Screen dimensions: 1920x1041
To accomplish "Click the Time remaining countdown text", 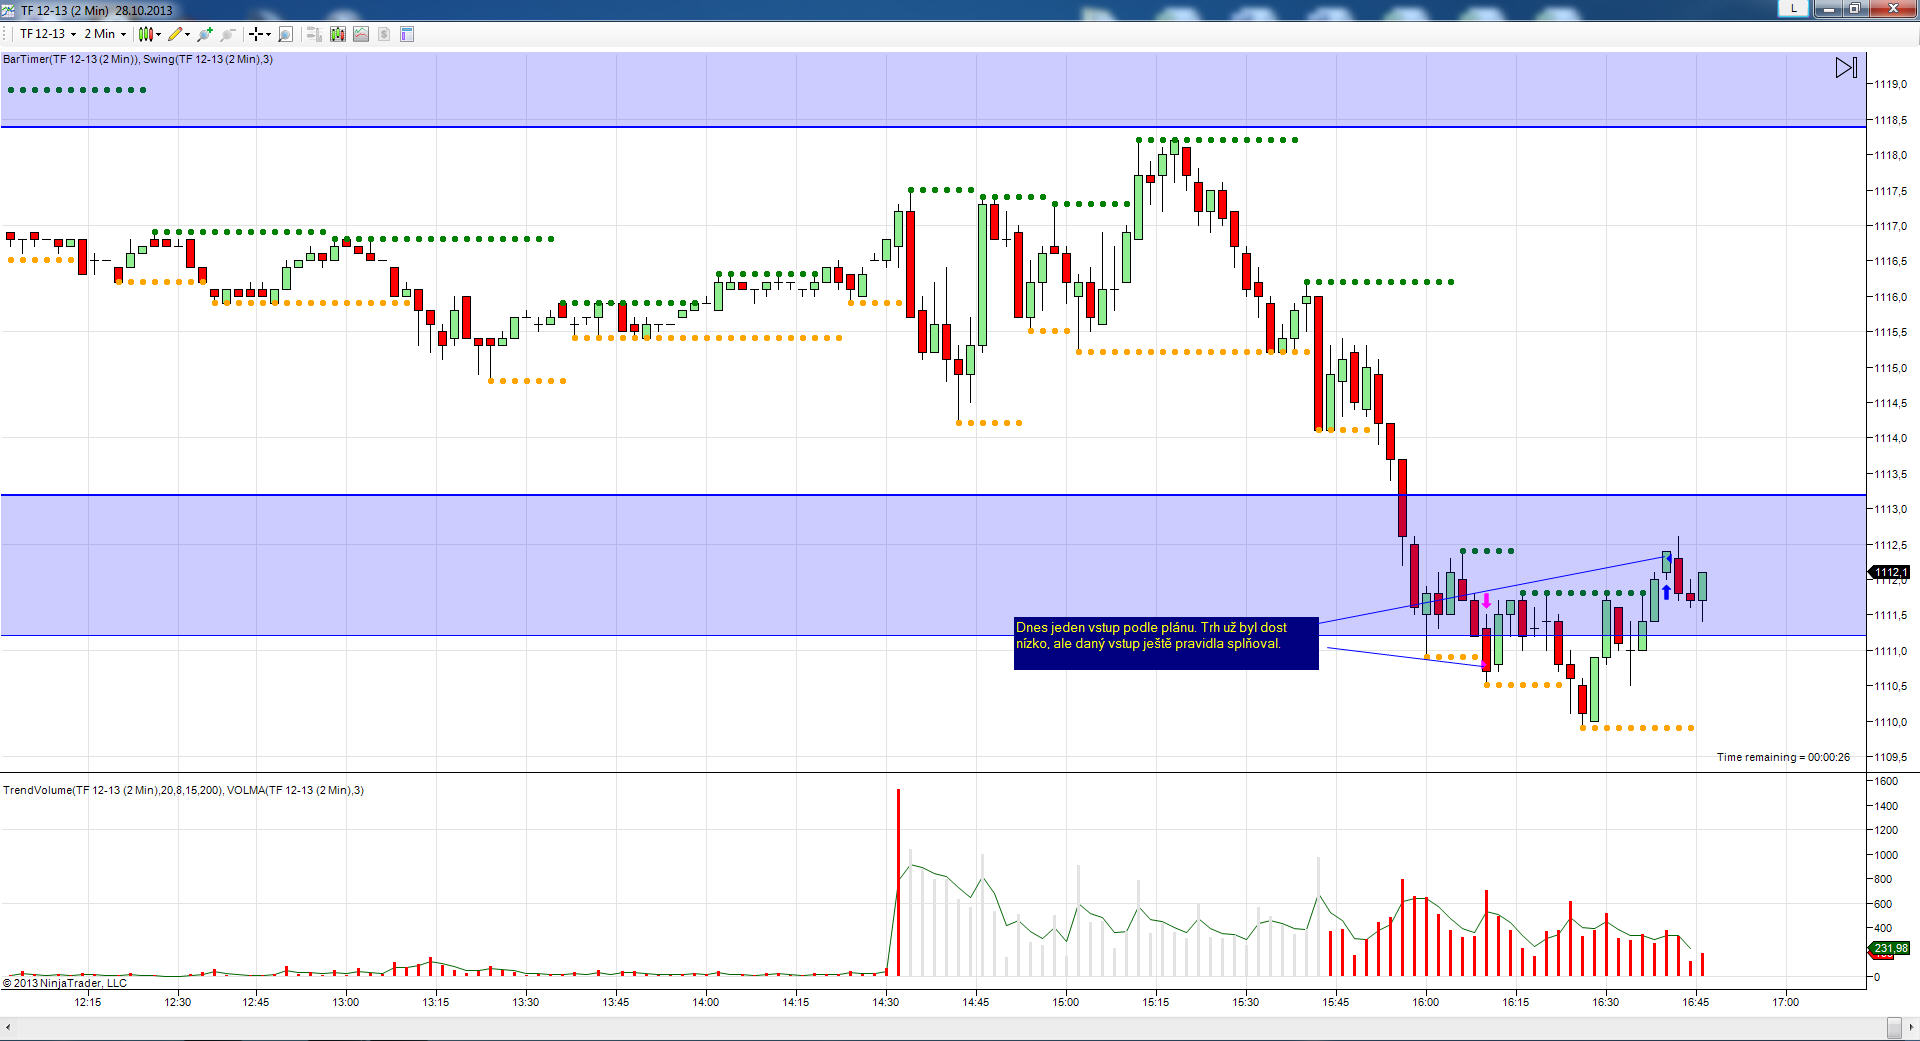I will [x=1783, y=757].
